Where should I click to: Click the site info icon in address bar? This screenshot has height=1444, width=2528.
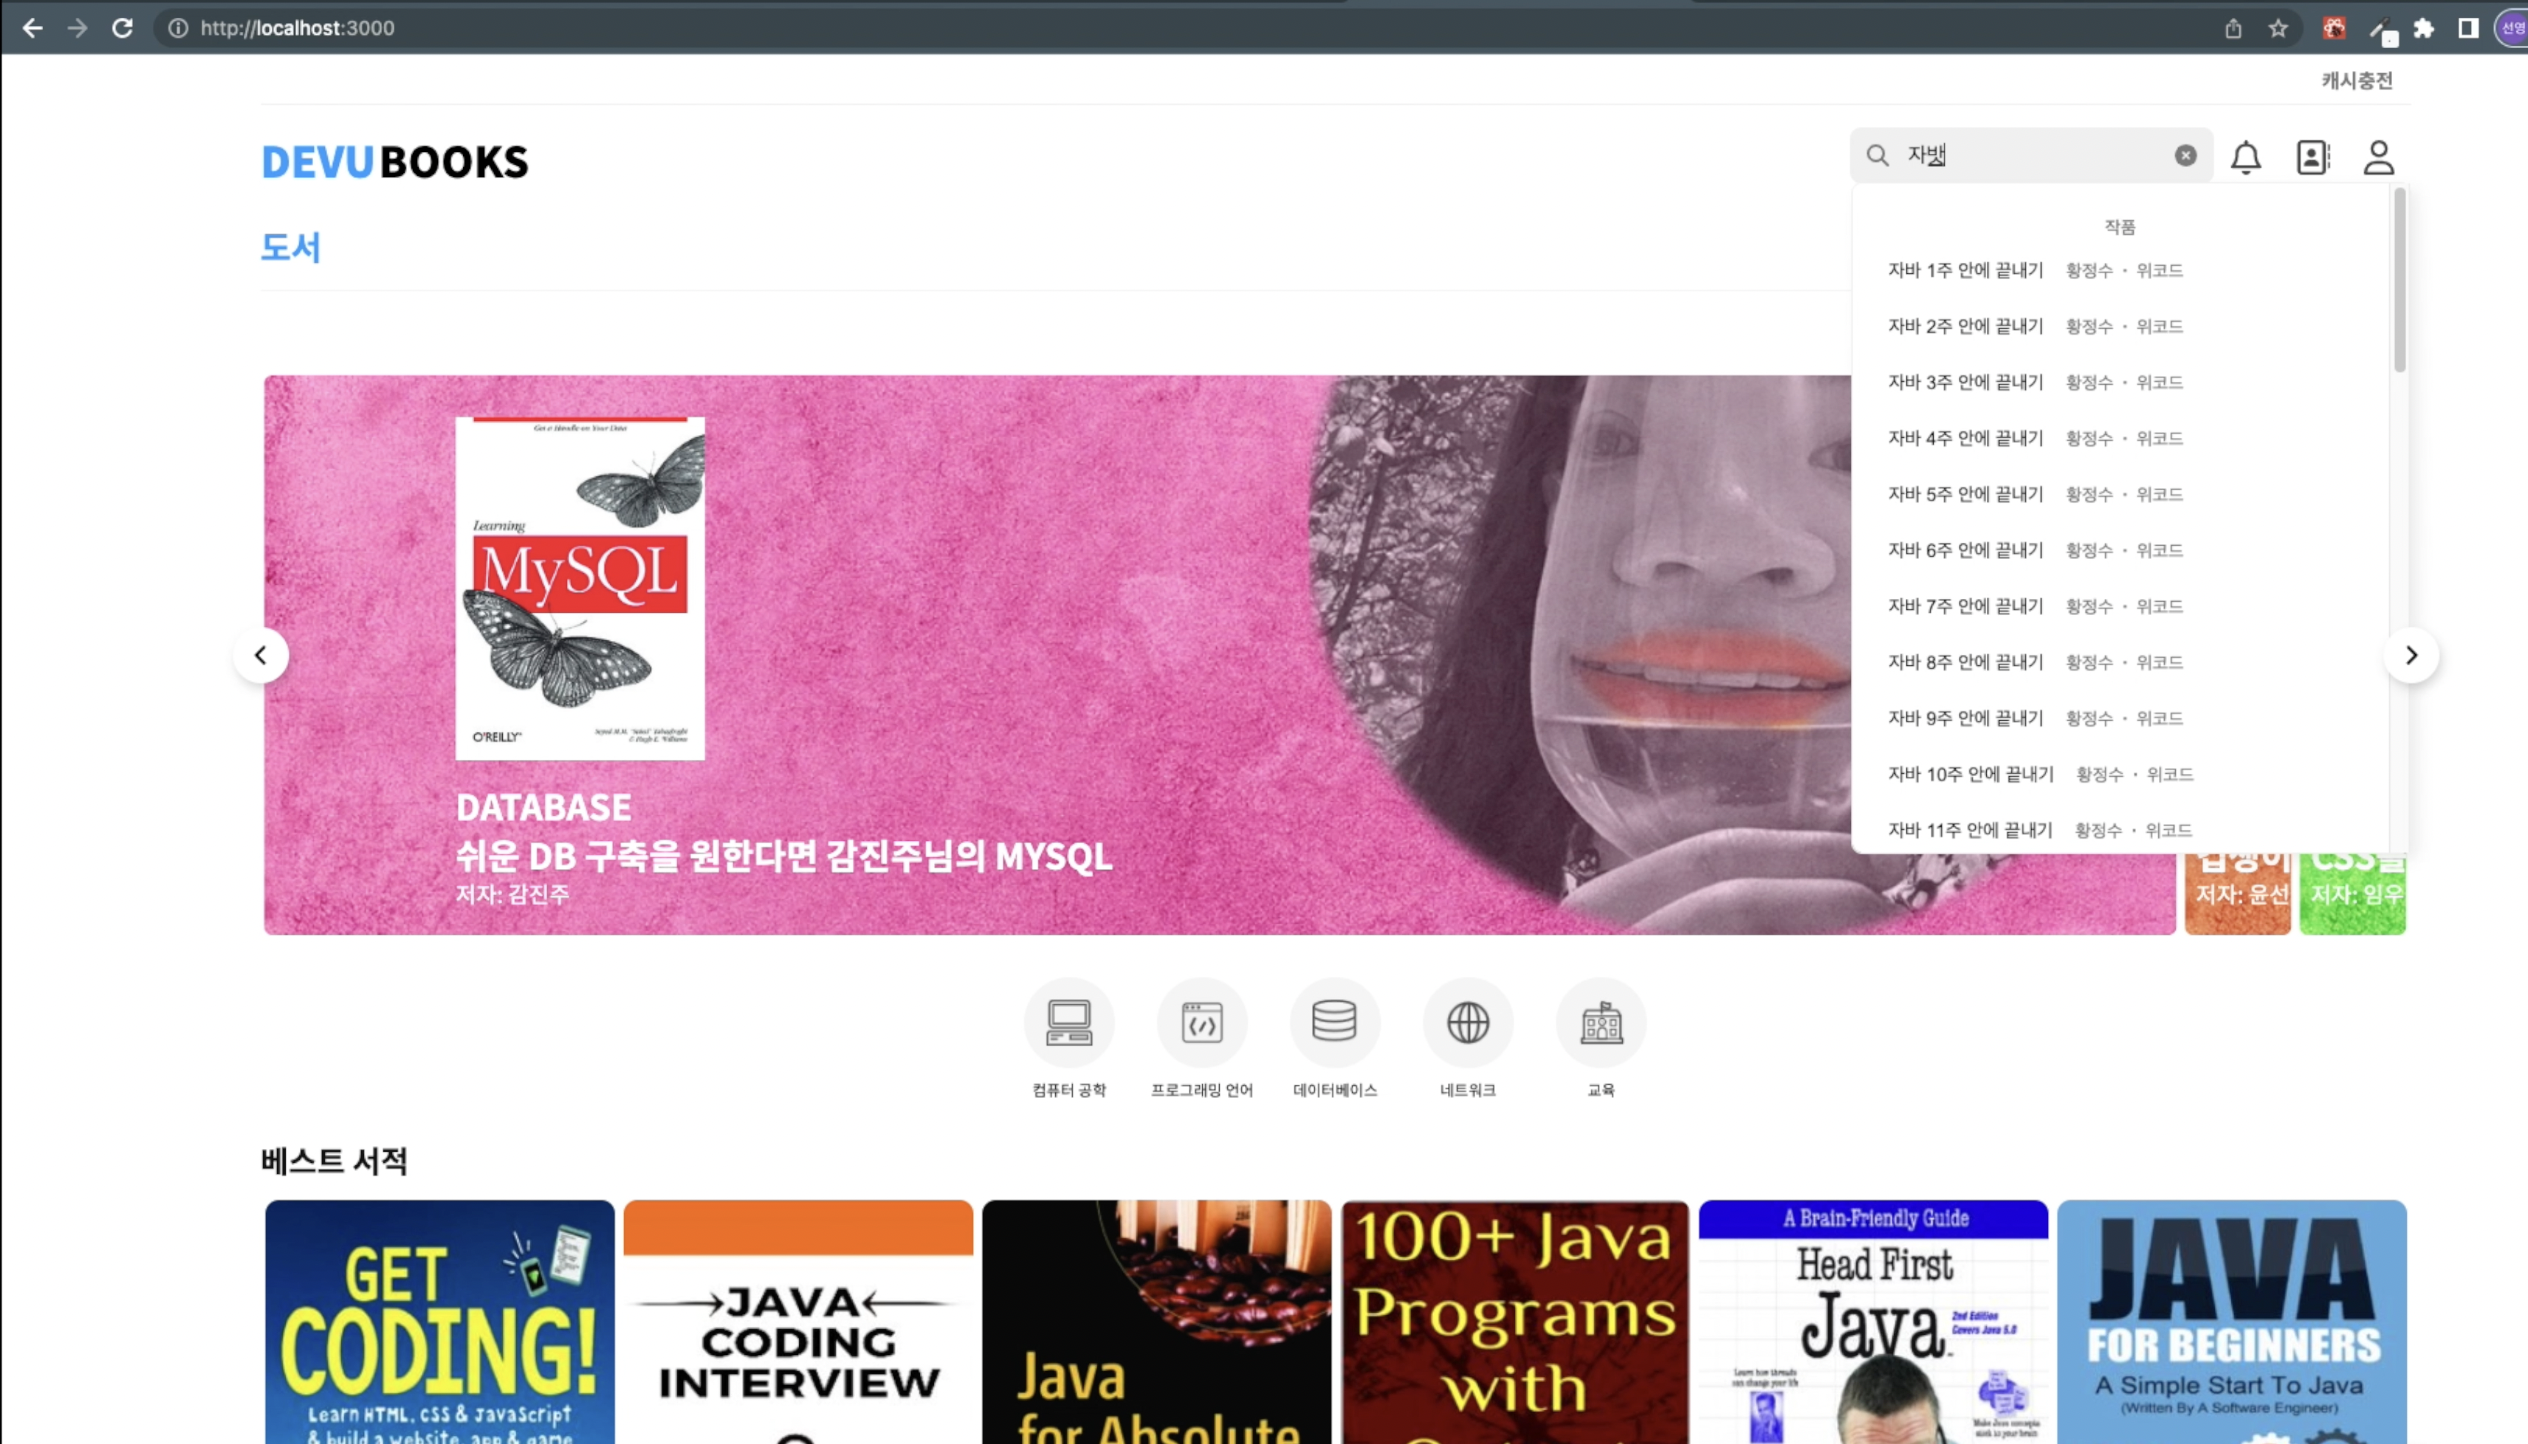[178, 28]
